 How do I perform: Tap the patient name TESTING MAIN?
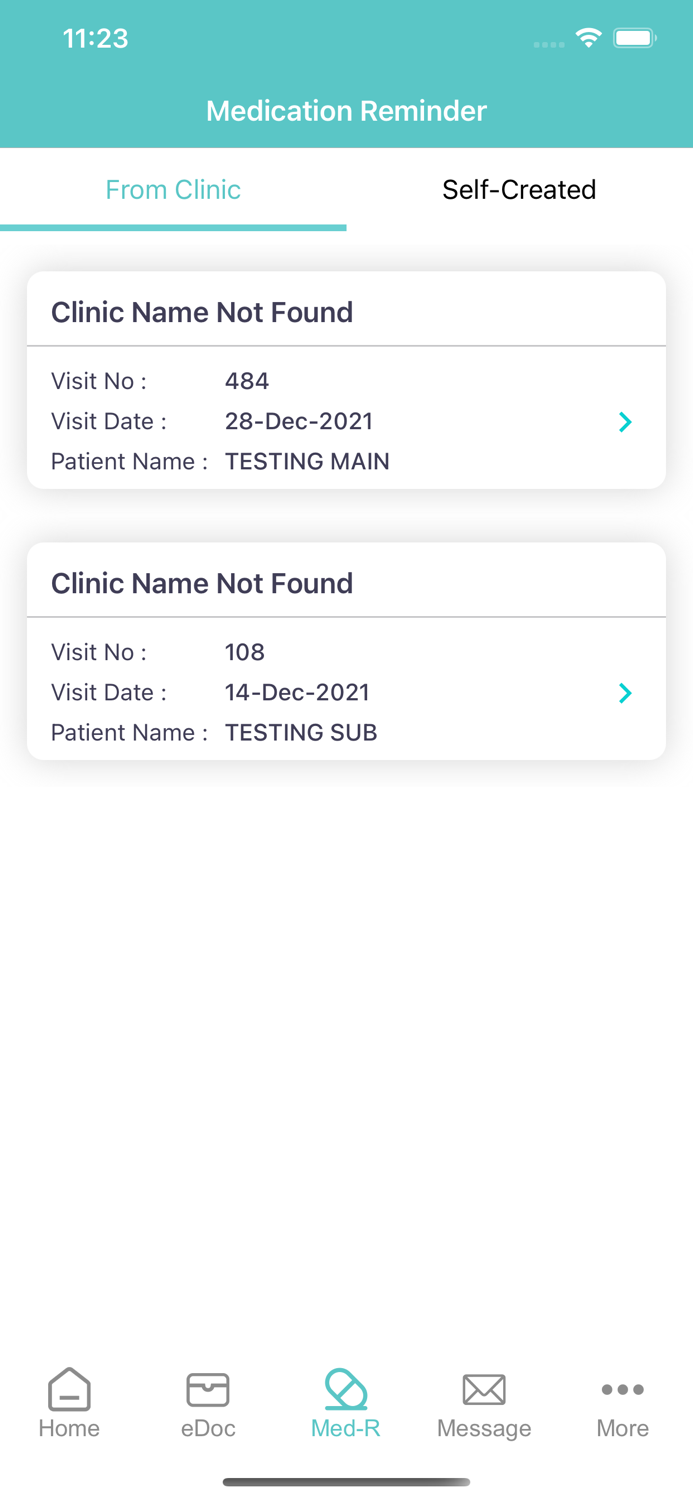pyautogui.click(x=307, y=461)
